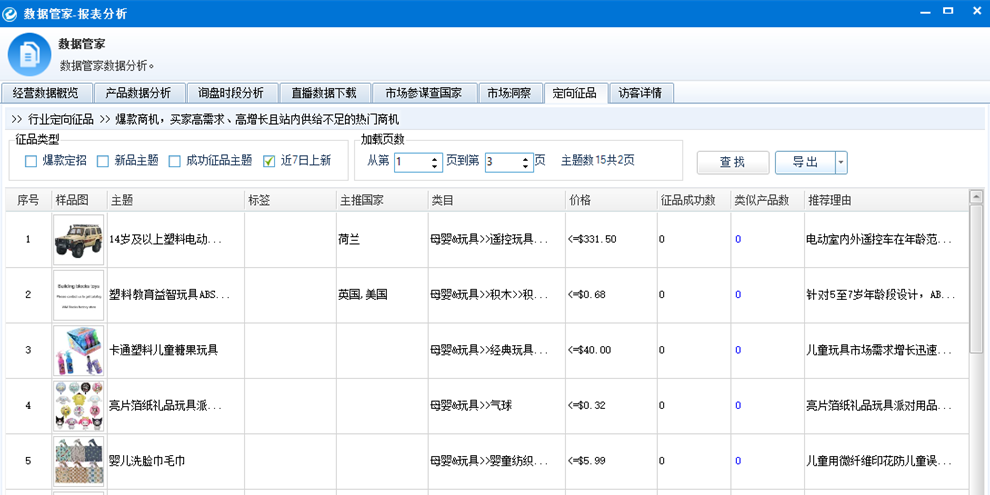Open the foil balloon sample thumbnail
The height and width of the screenshot is (495, 990).
point(78,406)
